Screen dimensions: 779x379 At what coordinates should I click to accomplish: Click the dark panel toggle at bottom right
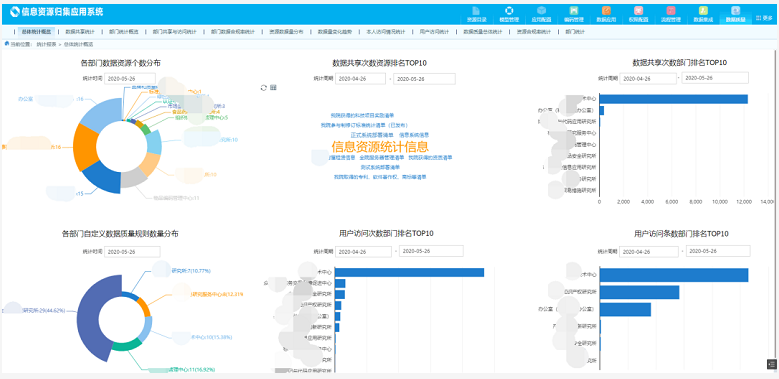tap(771, 365)
